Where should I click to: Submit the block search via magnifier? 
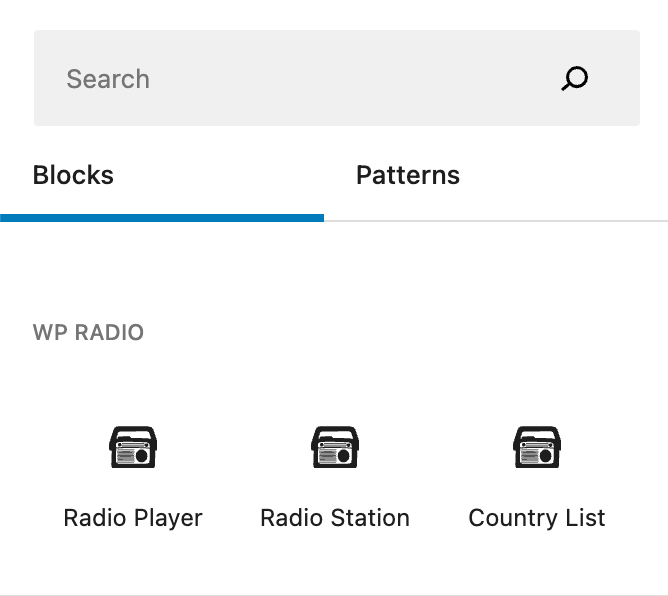[x=575, y=79]
